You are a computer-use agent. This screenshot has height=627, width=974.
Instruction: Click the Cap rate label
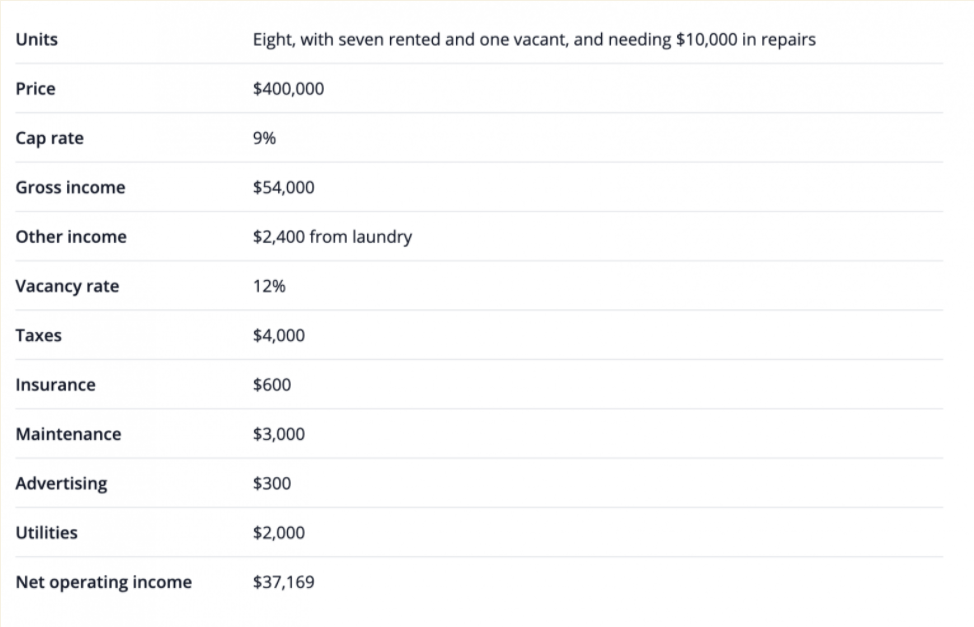pos(50,138)
